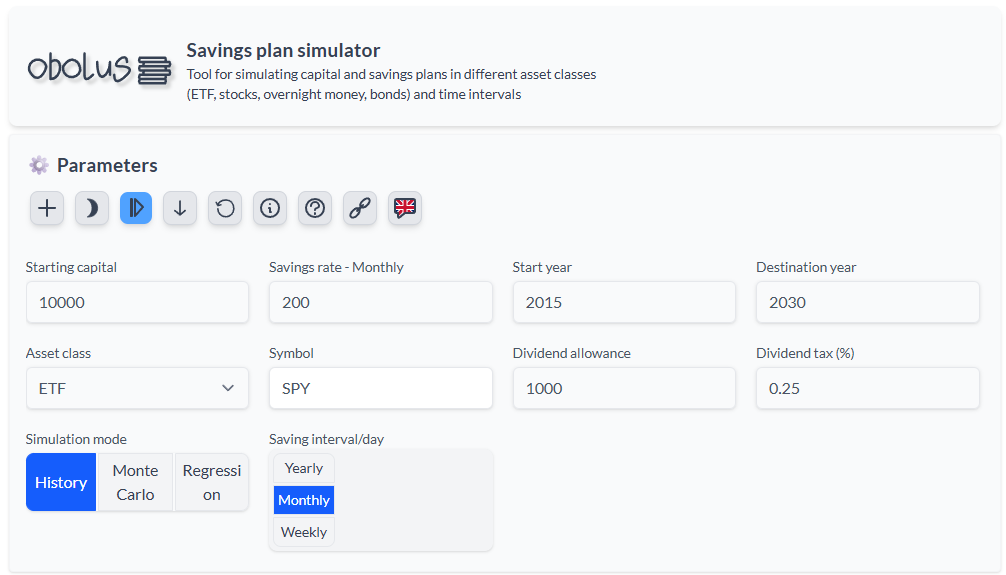Click the Symbol field containing SPY
This screenshot has height=575, width=1006.
[380, 388]
